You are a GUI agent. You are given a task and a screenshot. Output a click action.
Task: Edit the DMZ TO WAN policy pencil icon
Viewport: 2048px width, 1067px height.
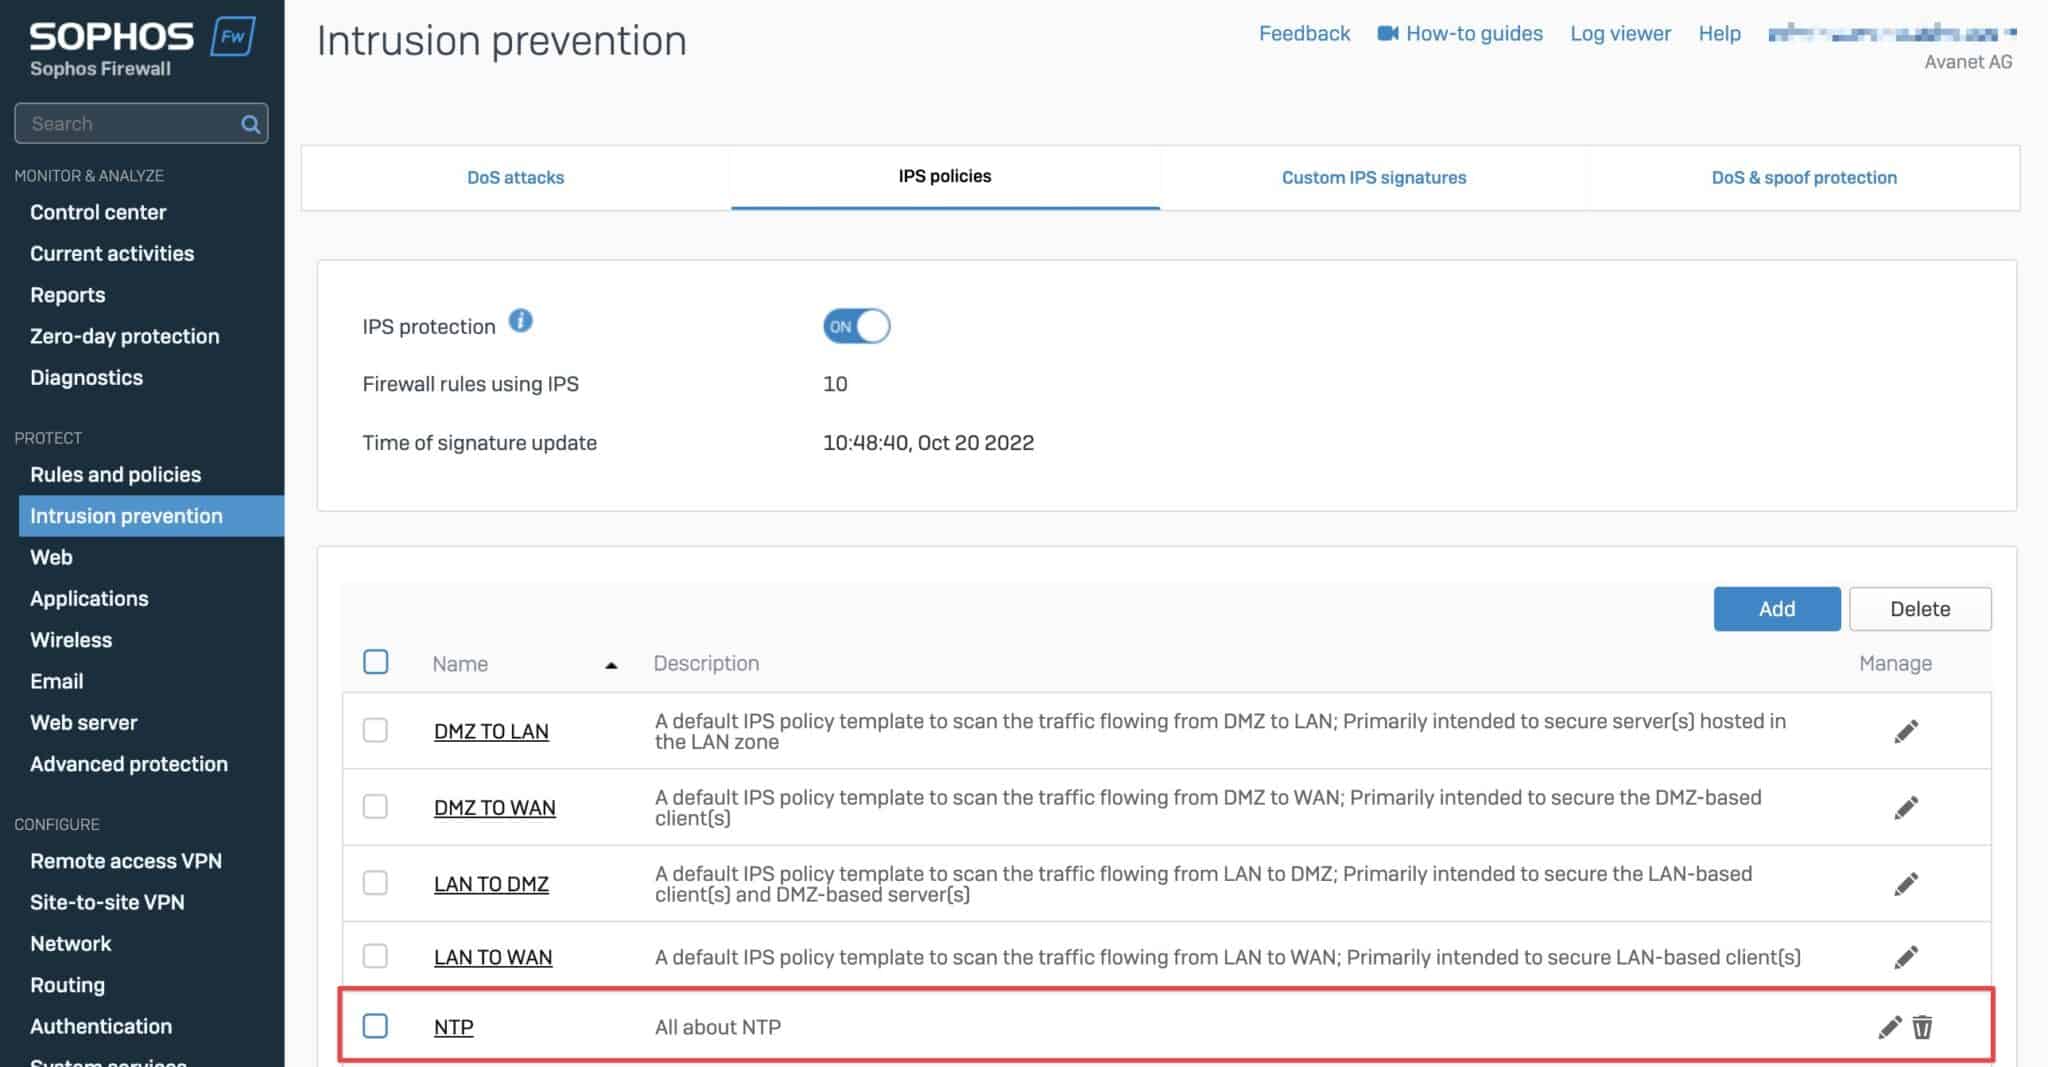pyautogui.click(x=1905, y=806)
